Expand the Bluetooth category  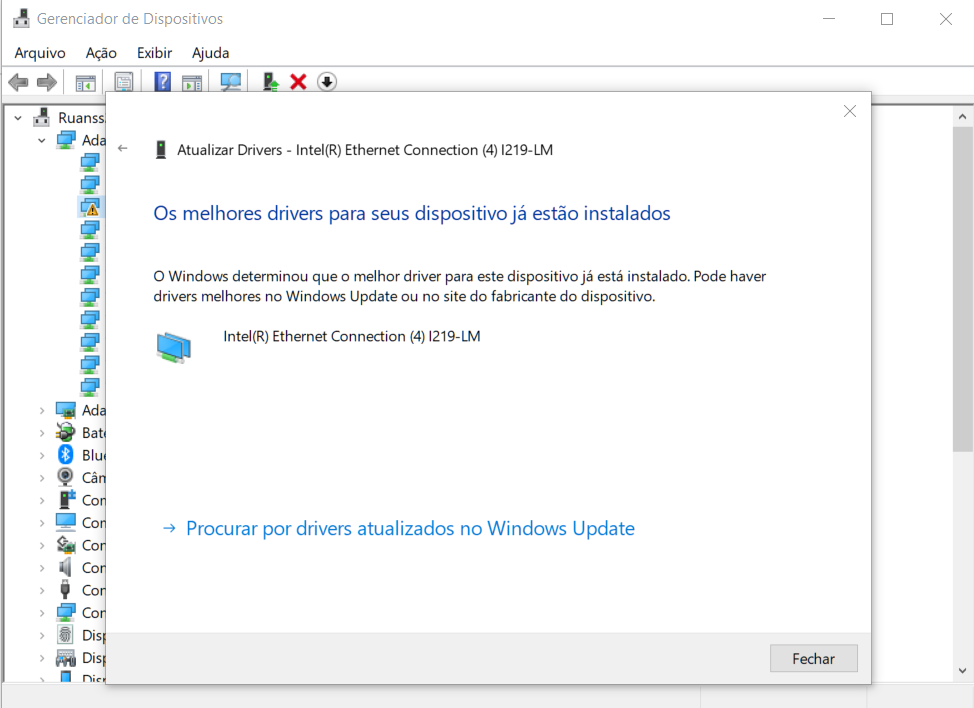click(42, 456)
